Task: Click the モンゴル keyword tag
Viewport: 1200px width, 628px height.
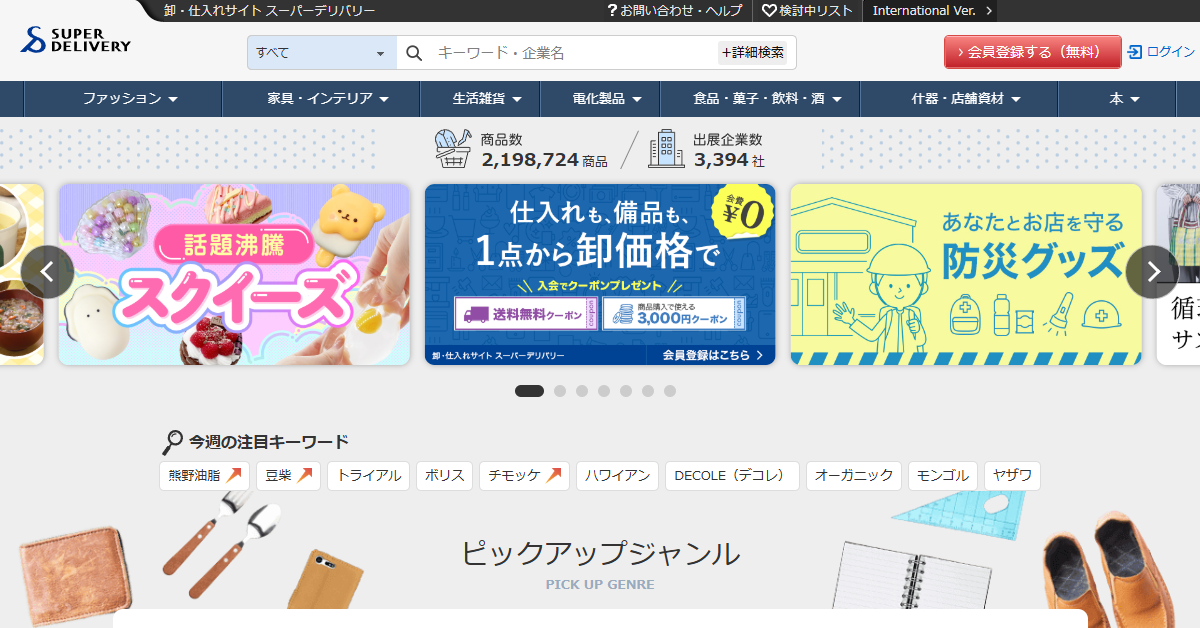Action: (943, 476)
